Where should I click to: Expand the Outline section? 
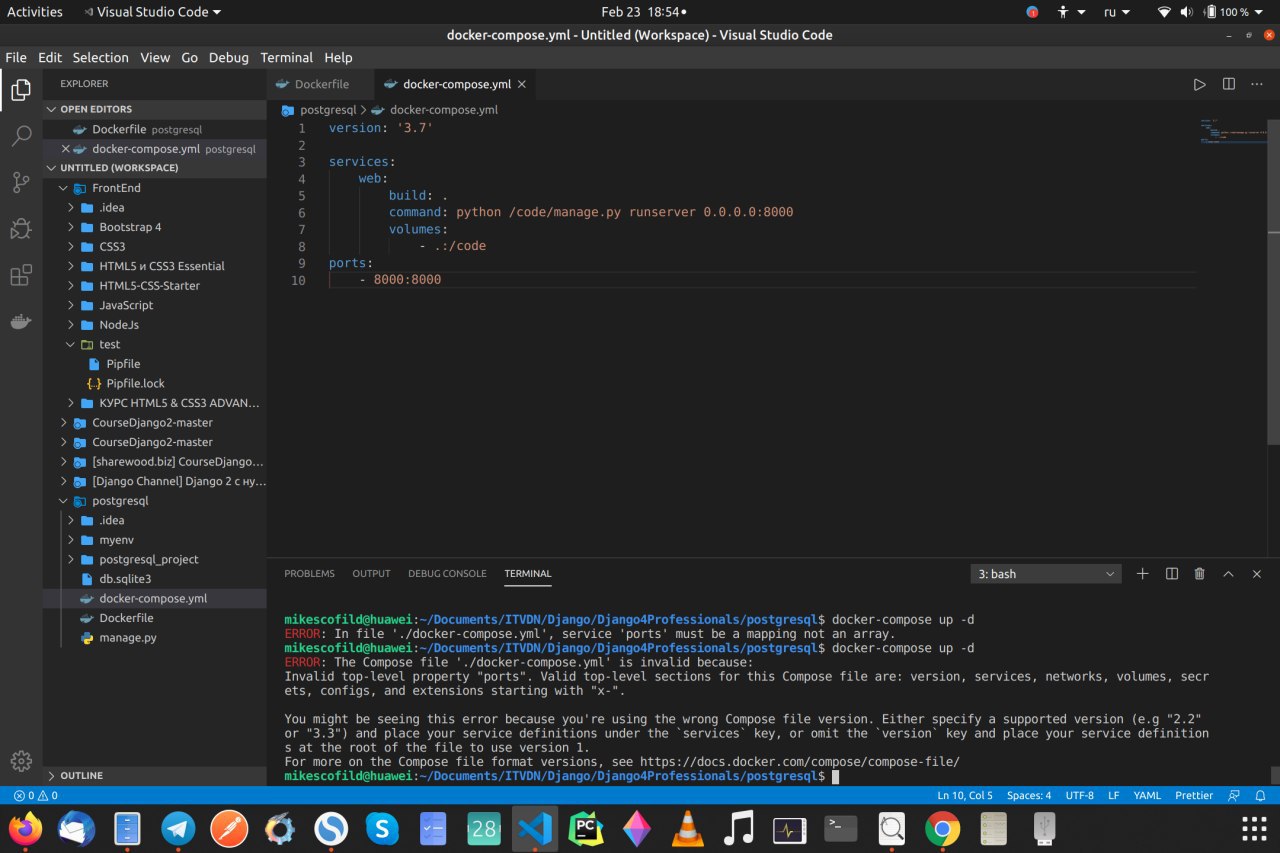point(155,775)
